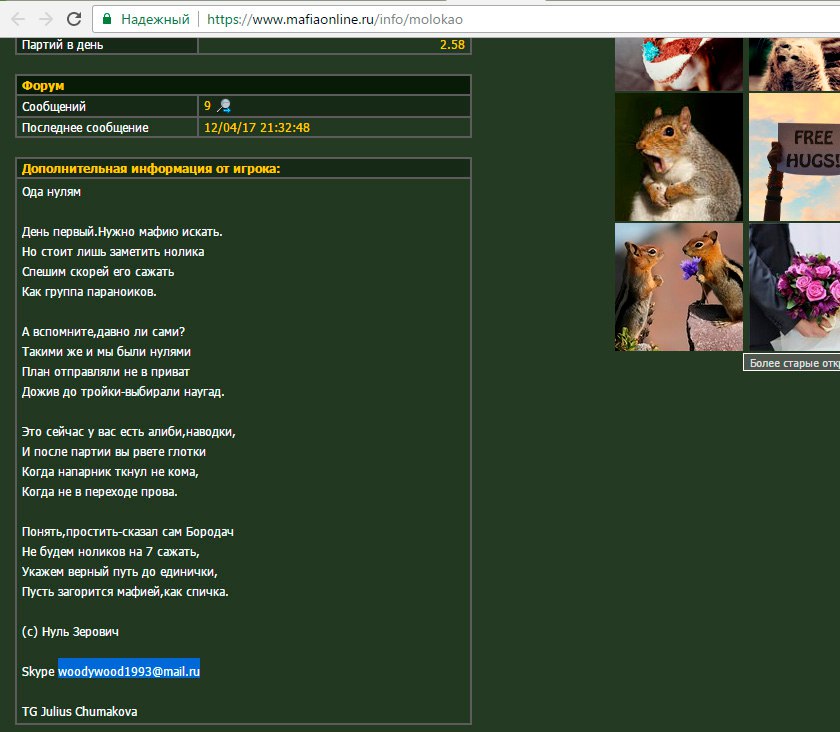Click 'Более старые' older postcards link
The width and height of the screenshot is (840, 732).
pos(793,362)
